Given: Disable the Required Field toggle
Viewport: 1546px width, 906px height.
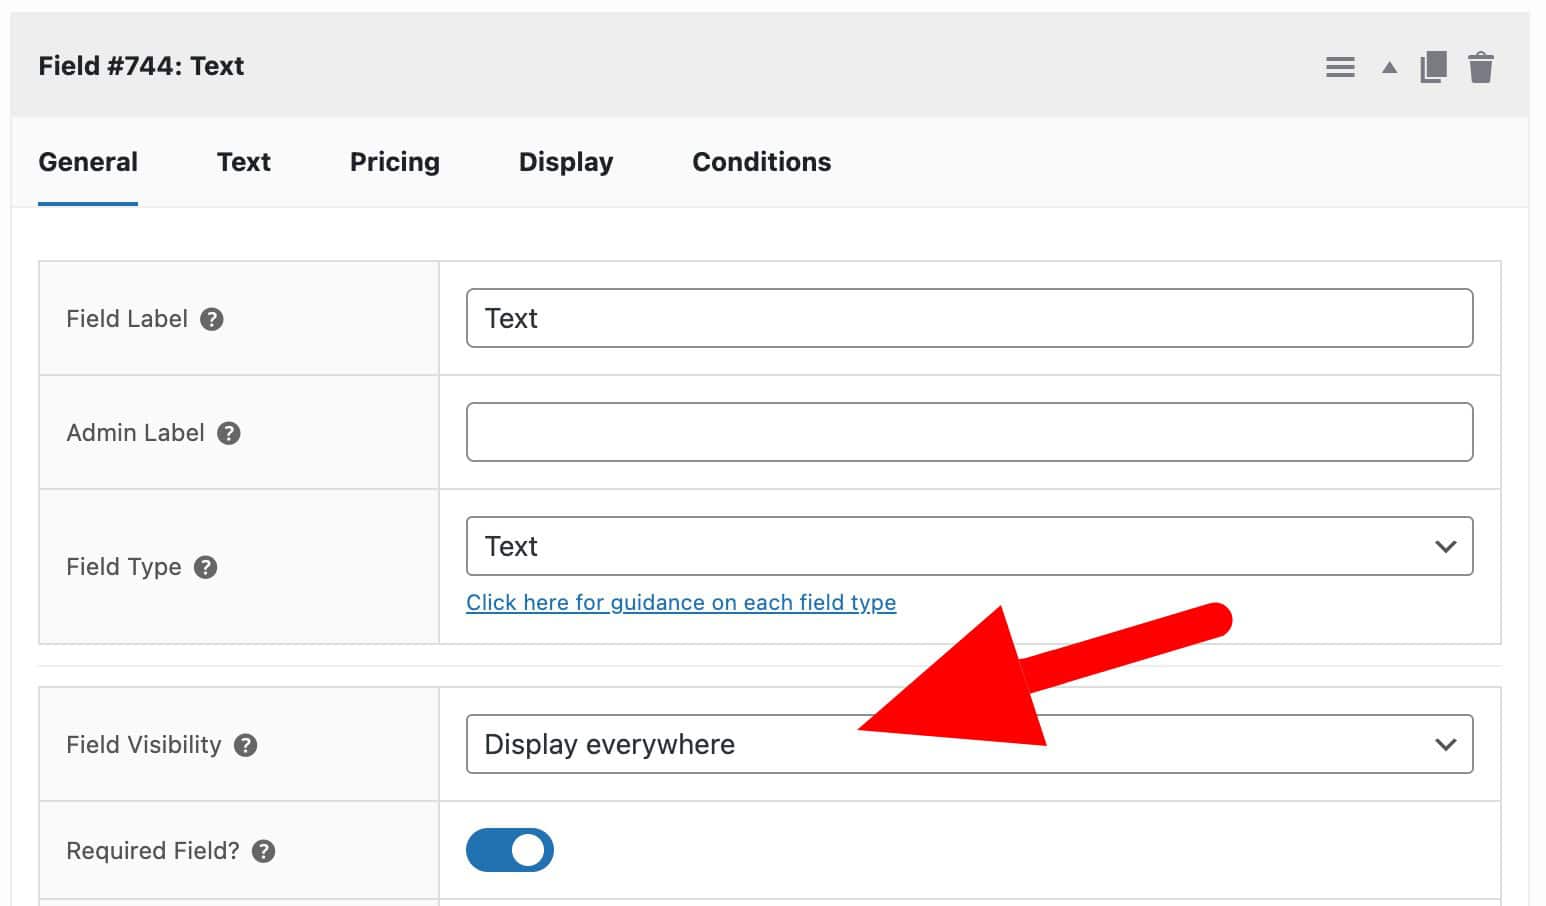Looking at the screenshot, I should [510, 849].
